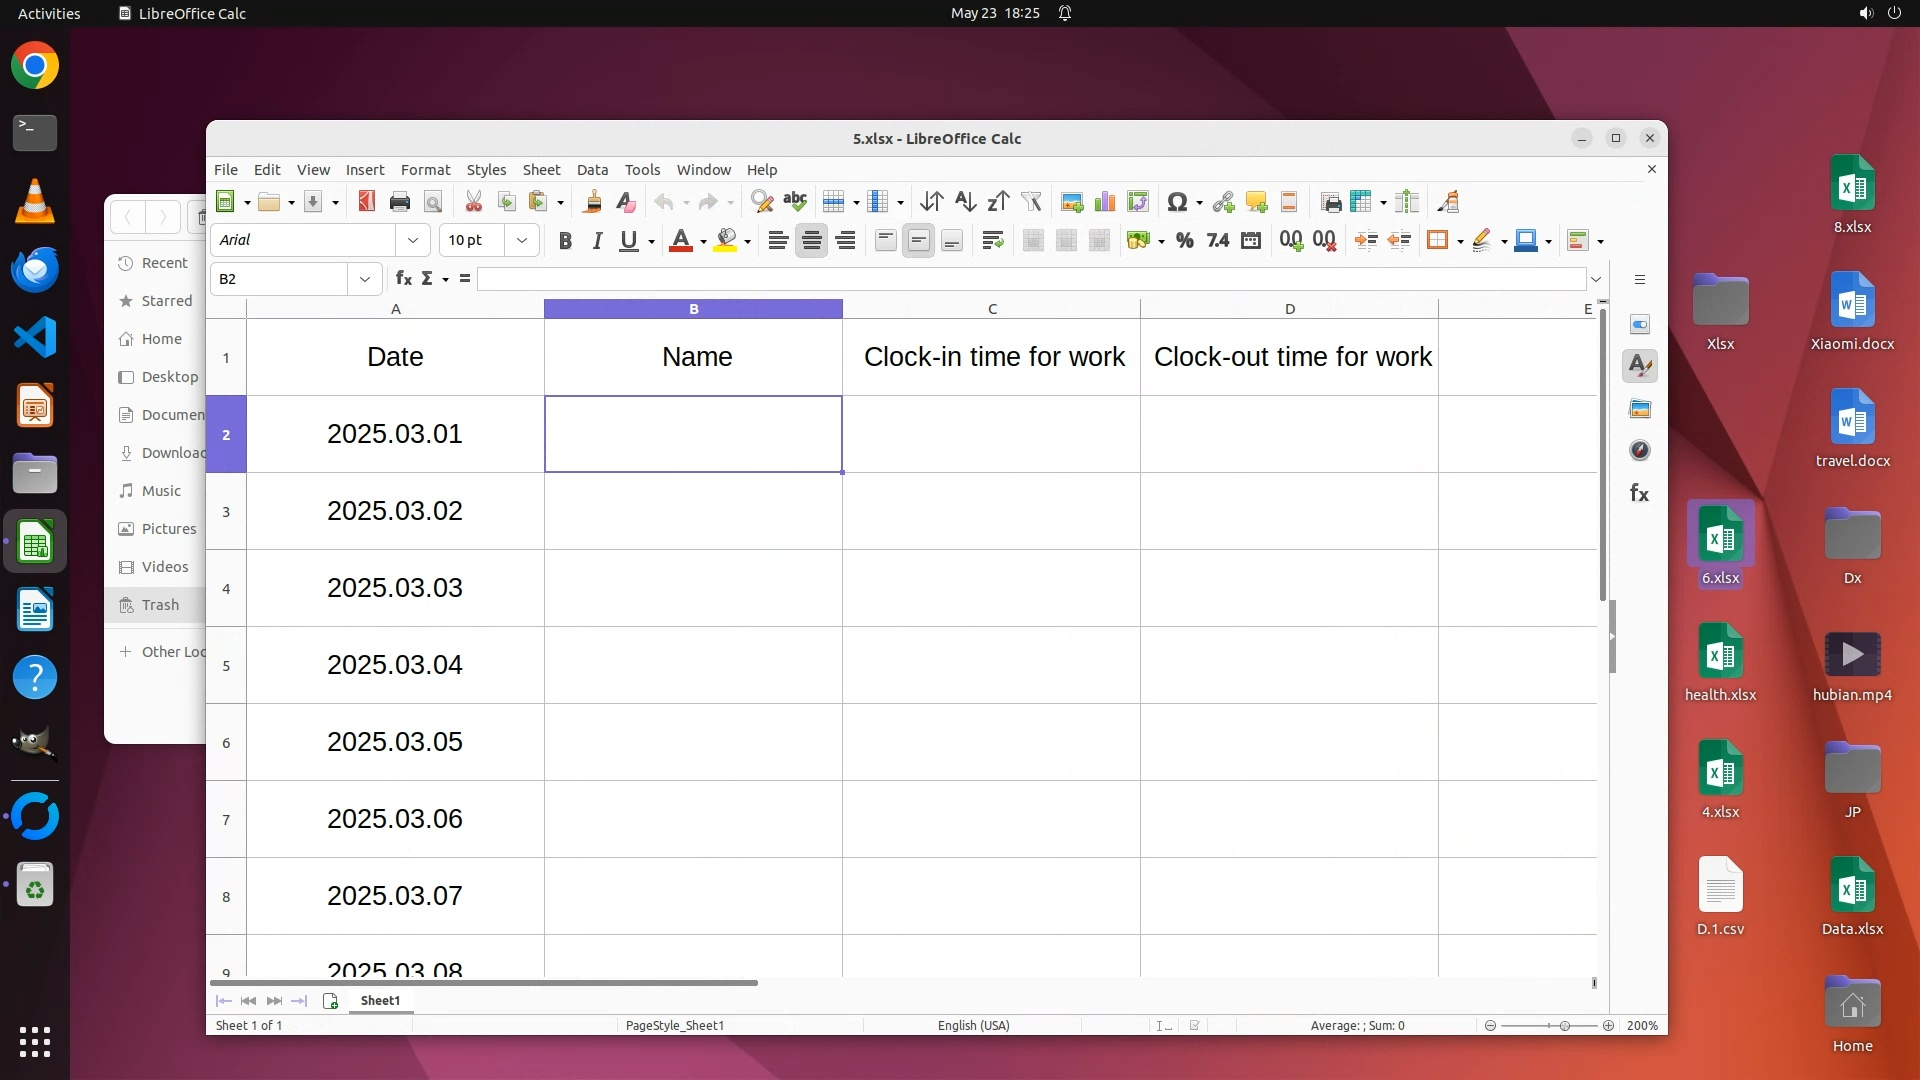Toggle Wrap Text button
Image resolution: width=1920 pixels, height=1080 pixels.
[x=992, y=240]
